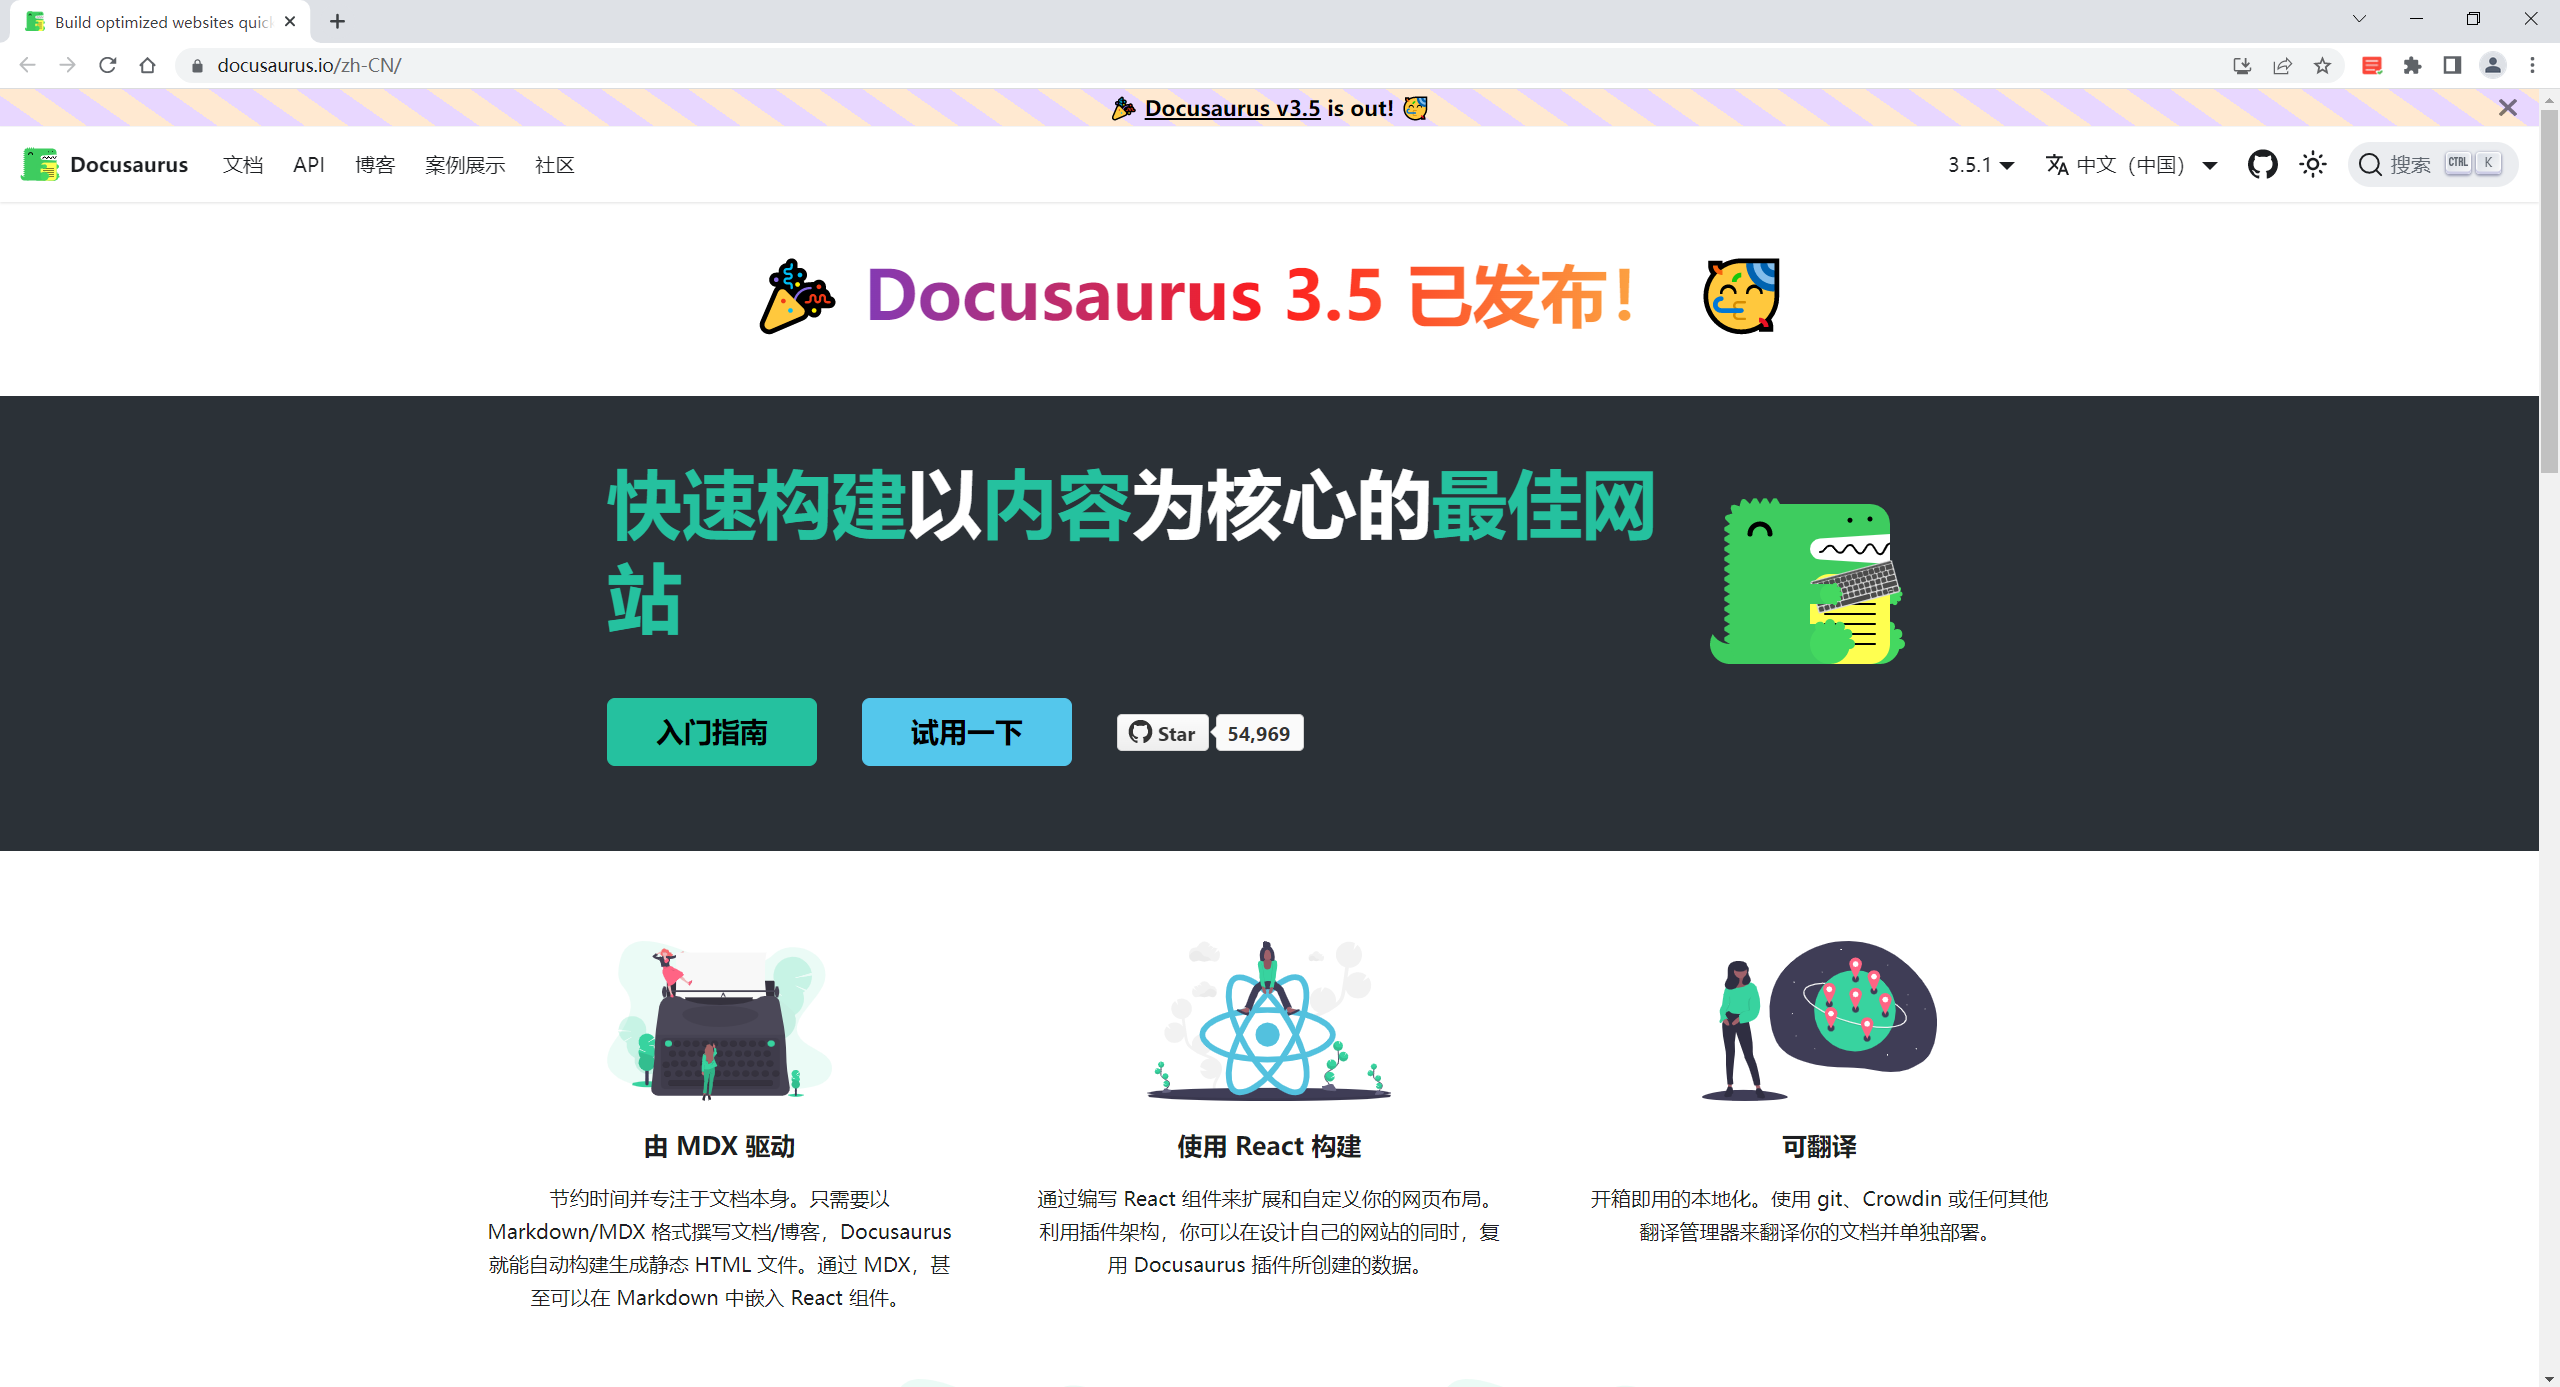Click the green dinosaur mascot illustration
The image size is (2560, 1387).
(x=1807, y=581)
